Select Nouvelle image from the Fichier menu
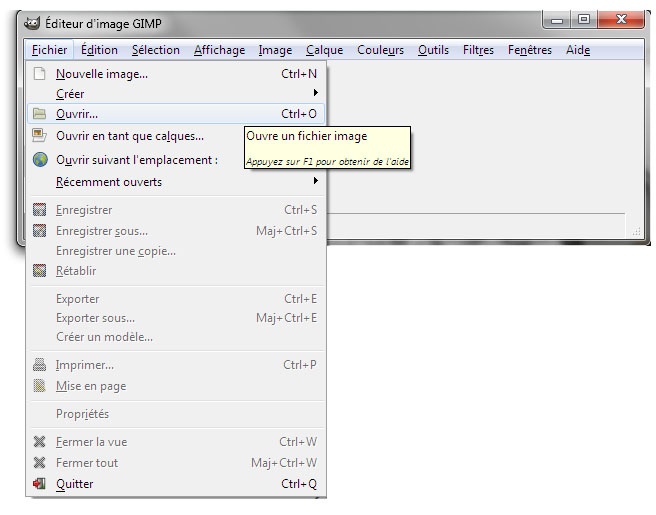The image size is (656, 515). pyautogui.click(x=102, y=74)
